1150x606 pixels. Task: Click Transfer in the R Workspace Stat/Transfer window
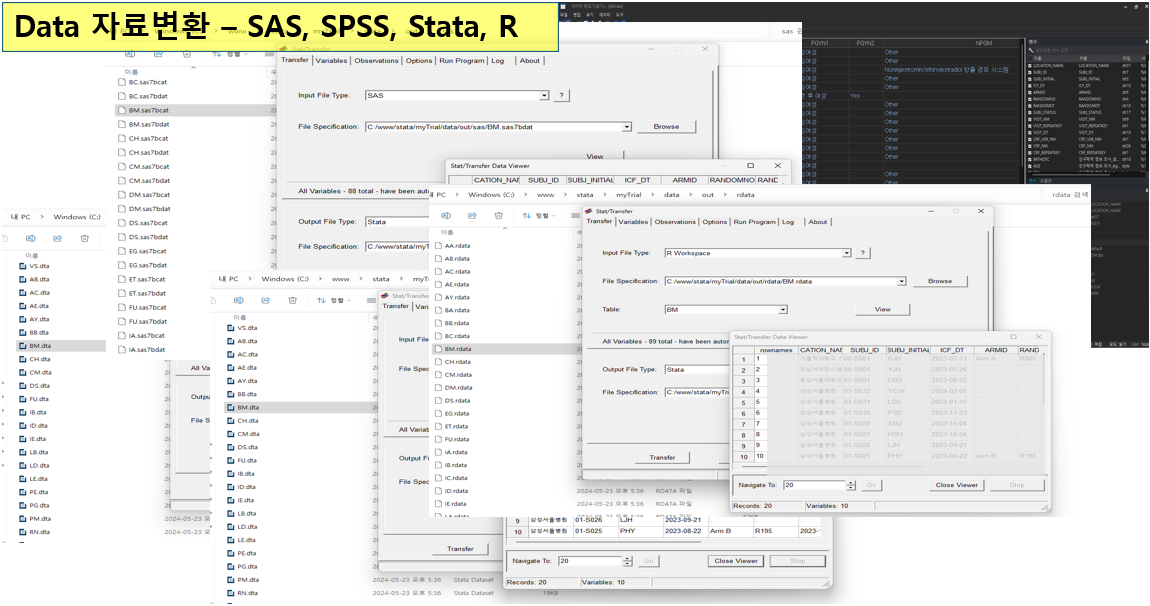(x=662, y=457)
